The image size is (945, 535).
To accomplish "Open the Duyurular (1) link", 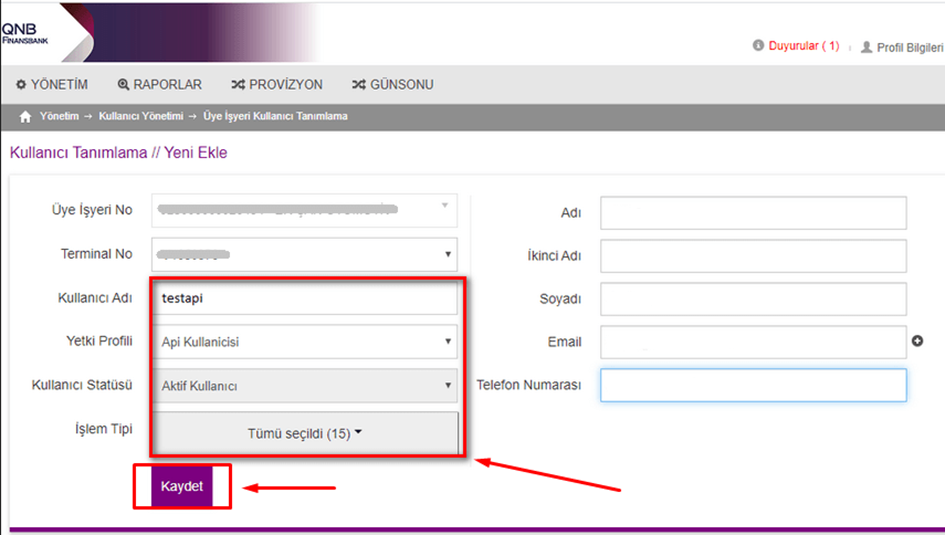I will click(x=803, y=46).
